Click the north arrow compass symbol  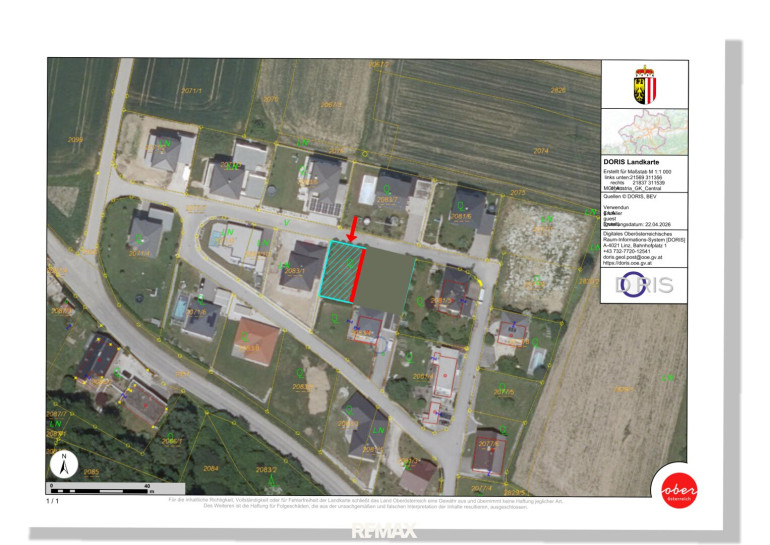click(63, 465)
